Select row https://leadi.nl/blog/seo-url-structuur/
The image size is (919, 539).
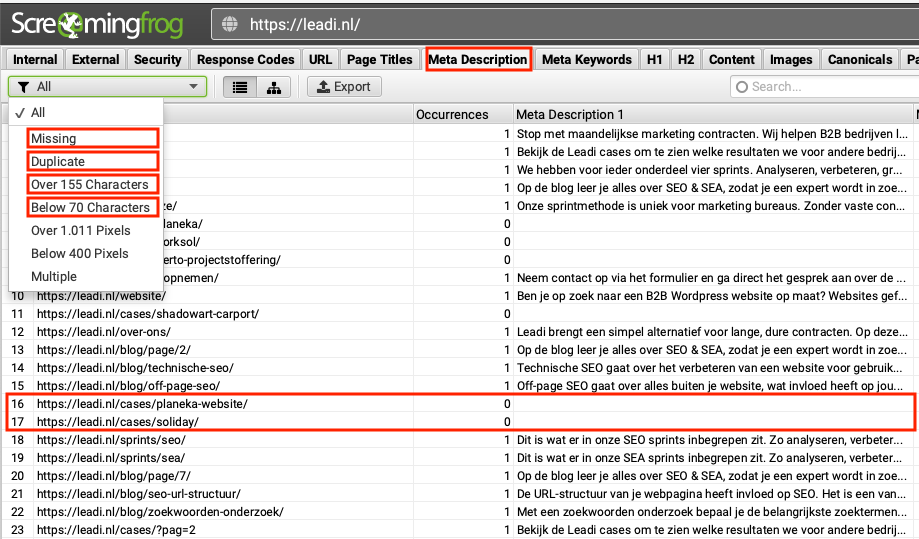pos(457,494)
